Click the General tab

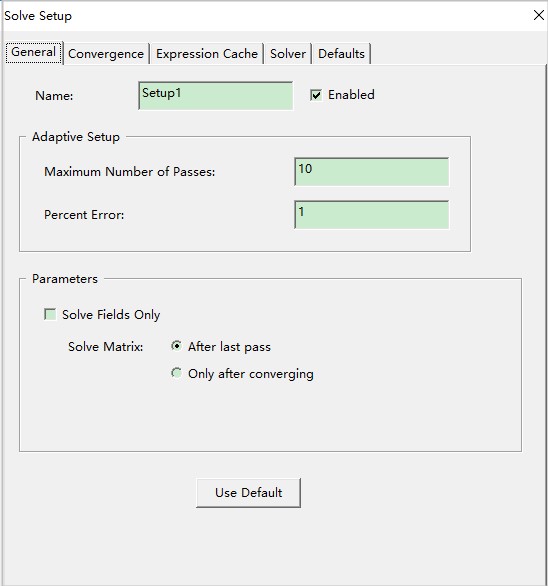tap(33, 52)
